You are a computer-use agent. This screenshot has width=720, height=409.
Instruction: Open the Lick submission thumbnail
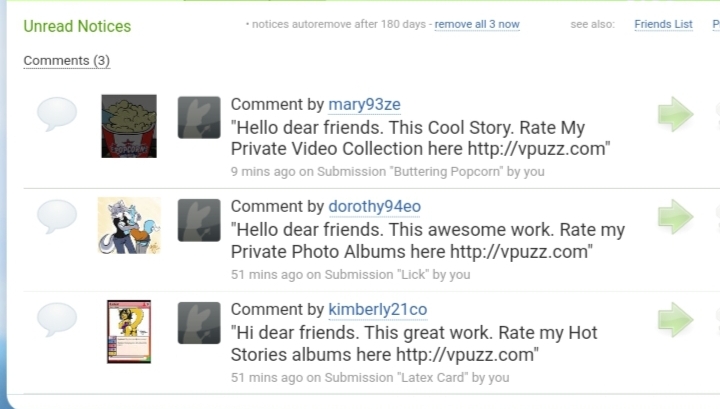[x=129, y=226]
